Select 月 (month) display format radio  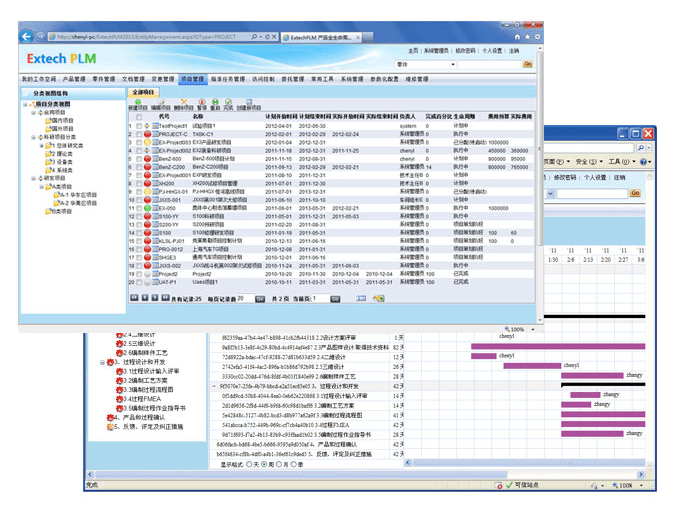[279, 464]
